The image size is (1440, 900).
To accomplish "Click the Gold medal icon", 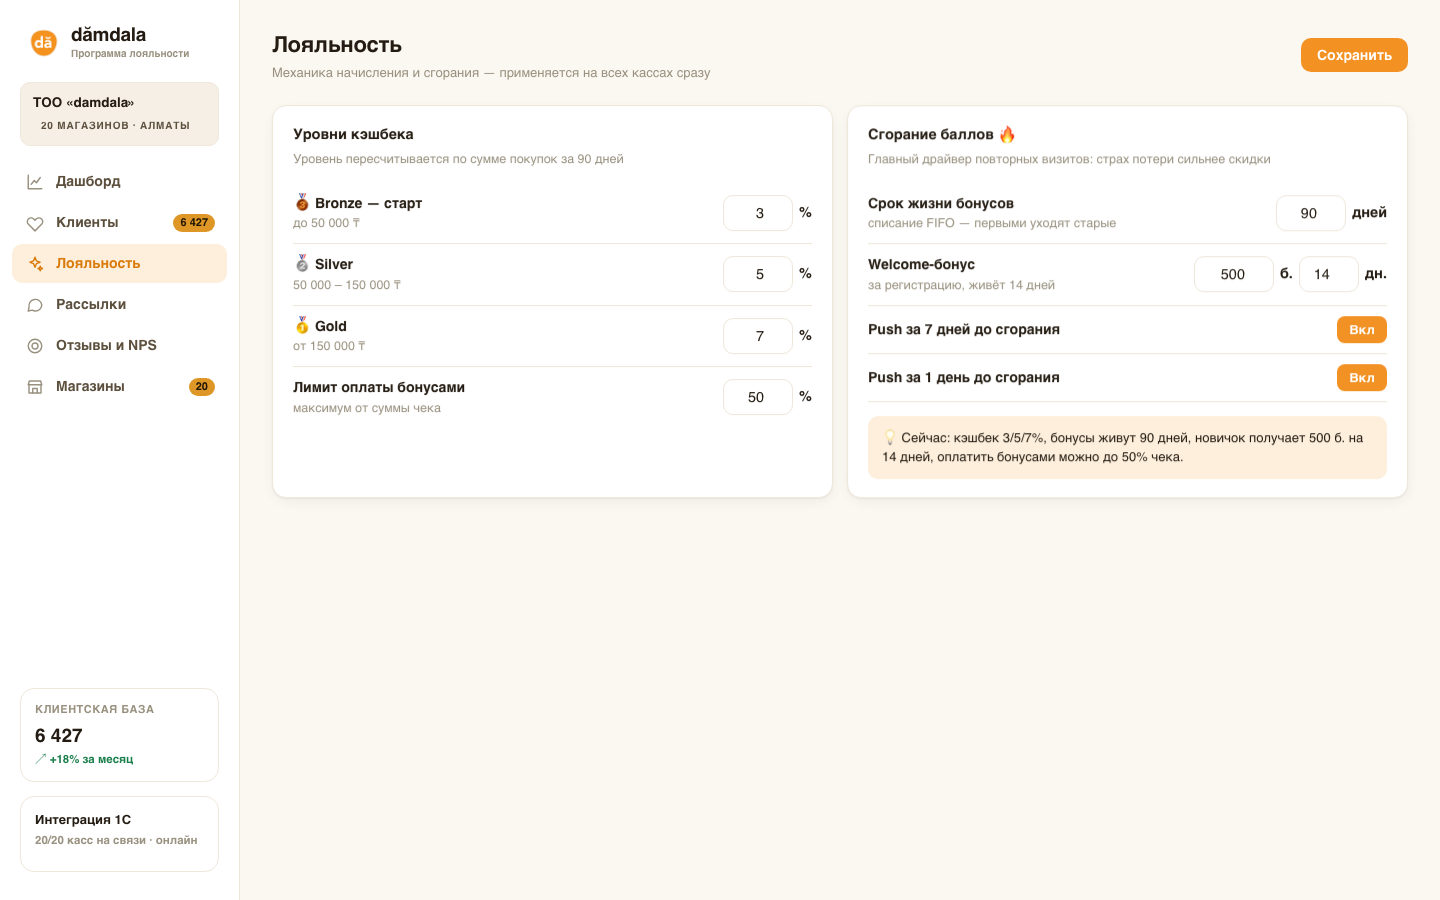I will 302,326.
